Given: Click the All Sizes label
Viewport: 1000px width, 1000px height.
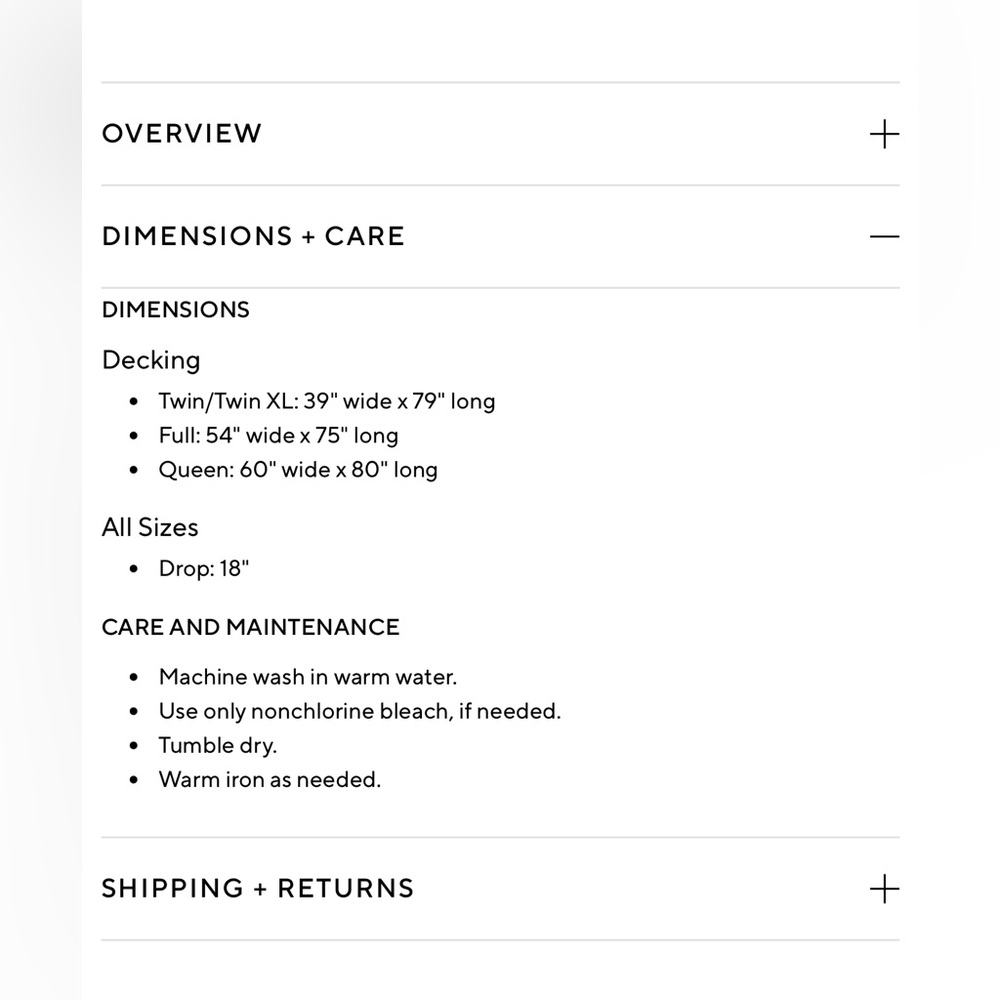Looking at the screenshot, I should click(150, 527).
